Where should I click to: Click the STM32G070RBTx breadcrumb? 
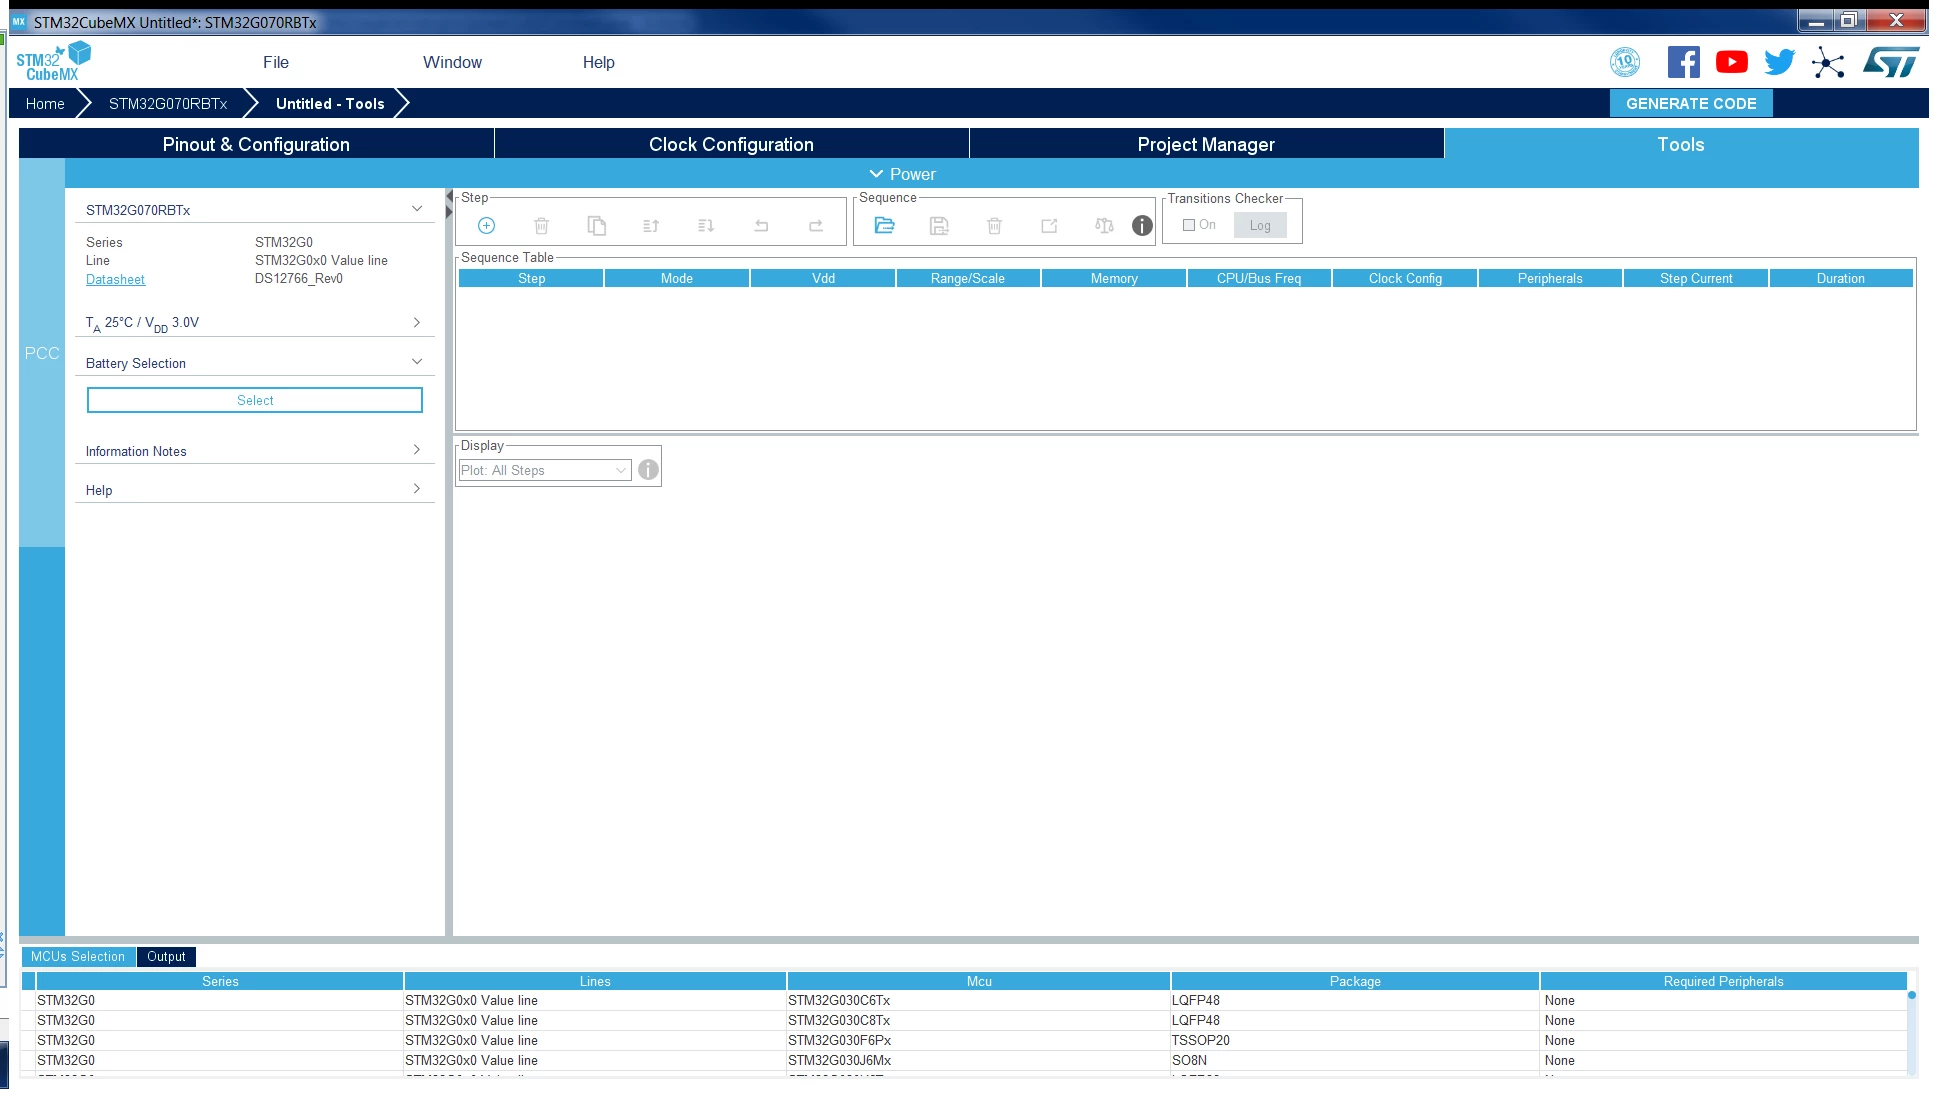tap(168, 103)
